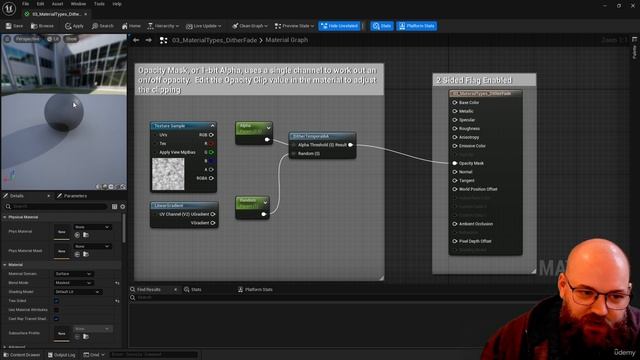Click the Normal input pin
Image resolution: width=640 pixels, height=360 pixels.
pyautogui.click(x=455, y=172)
